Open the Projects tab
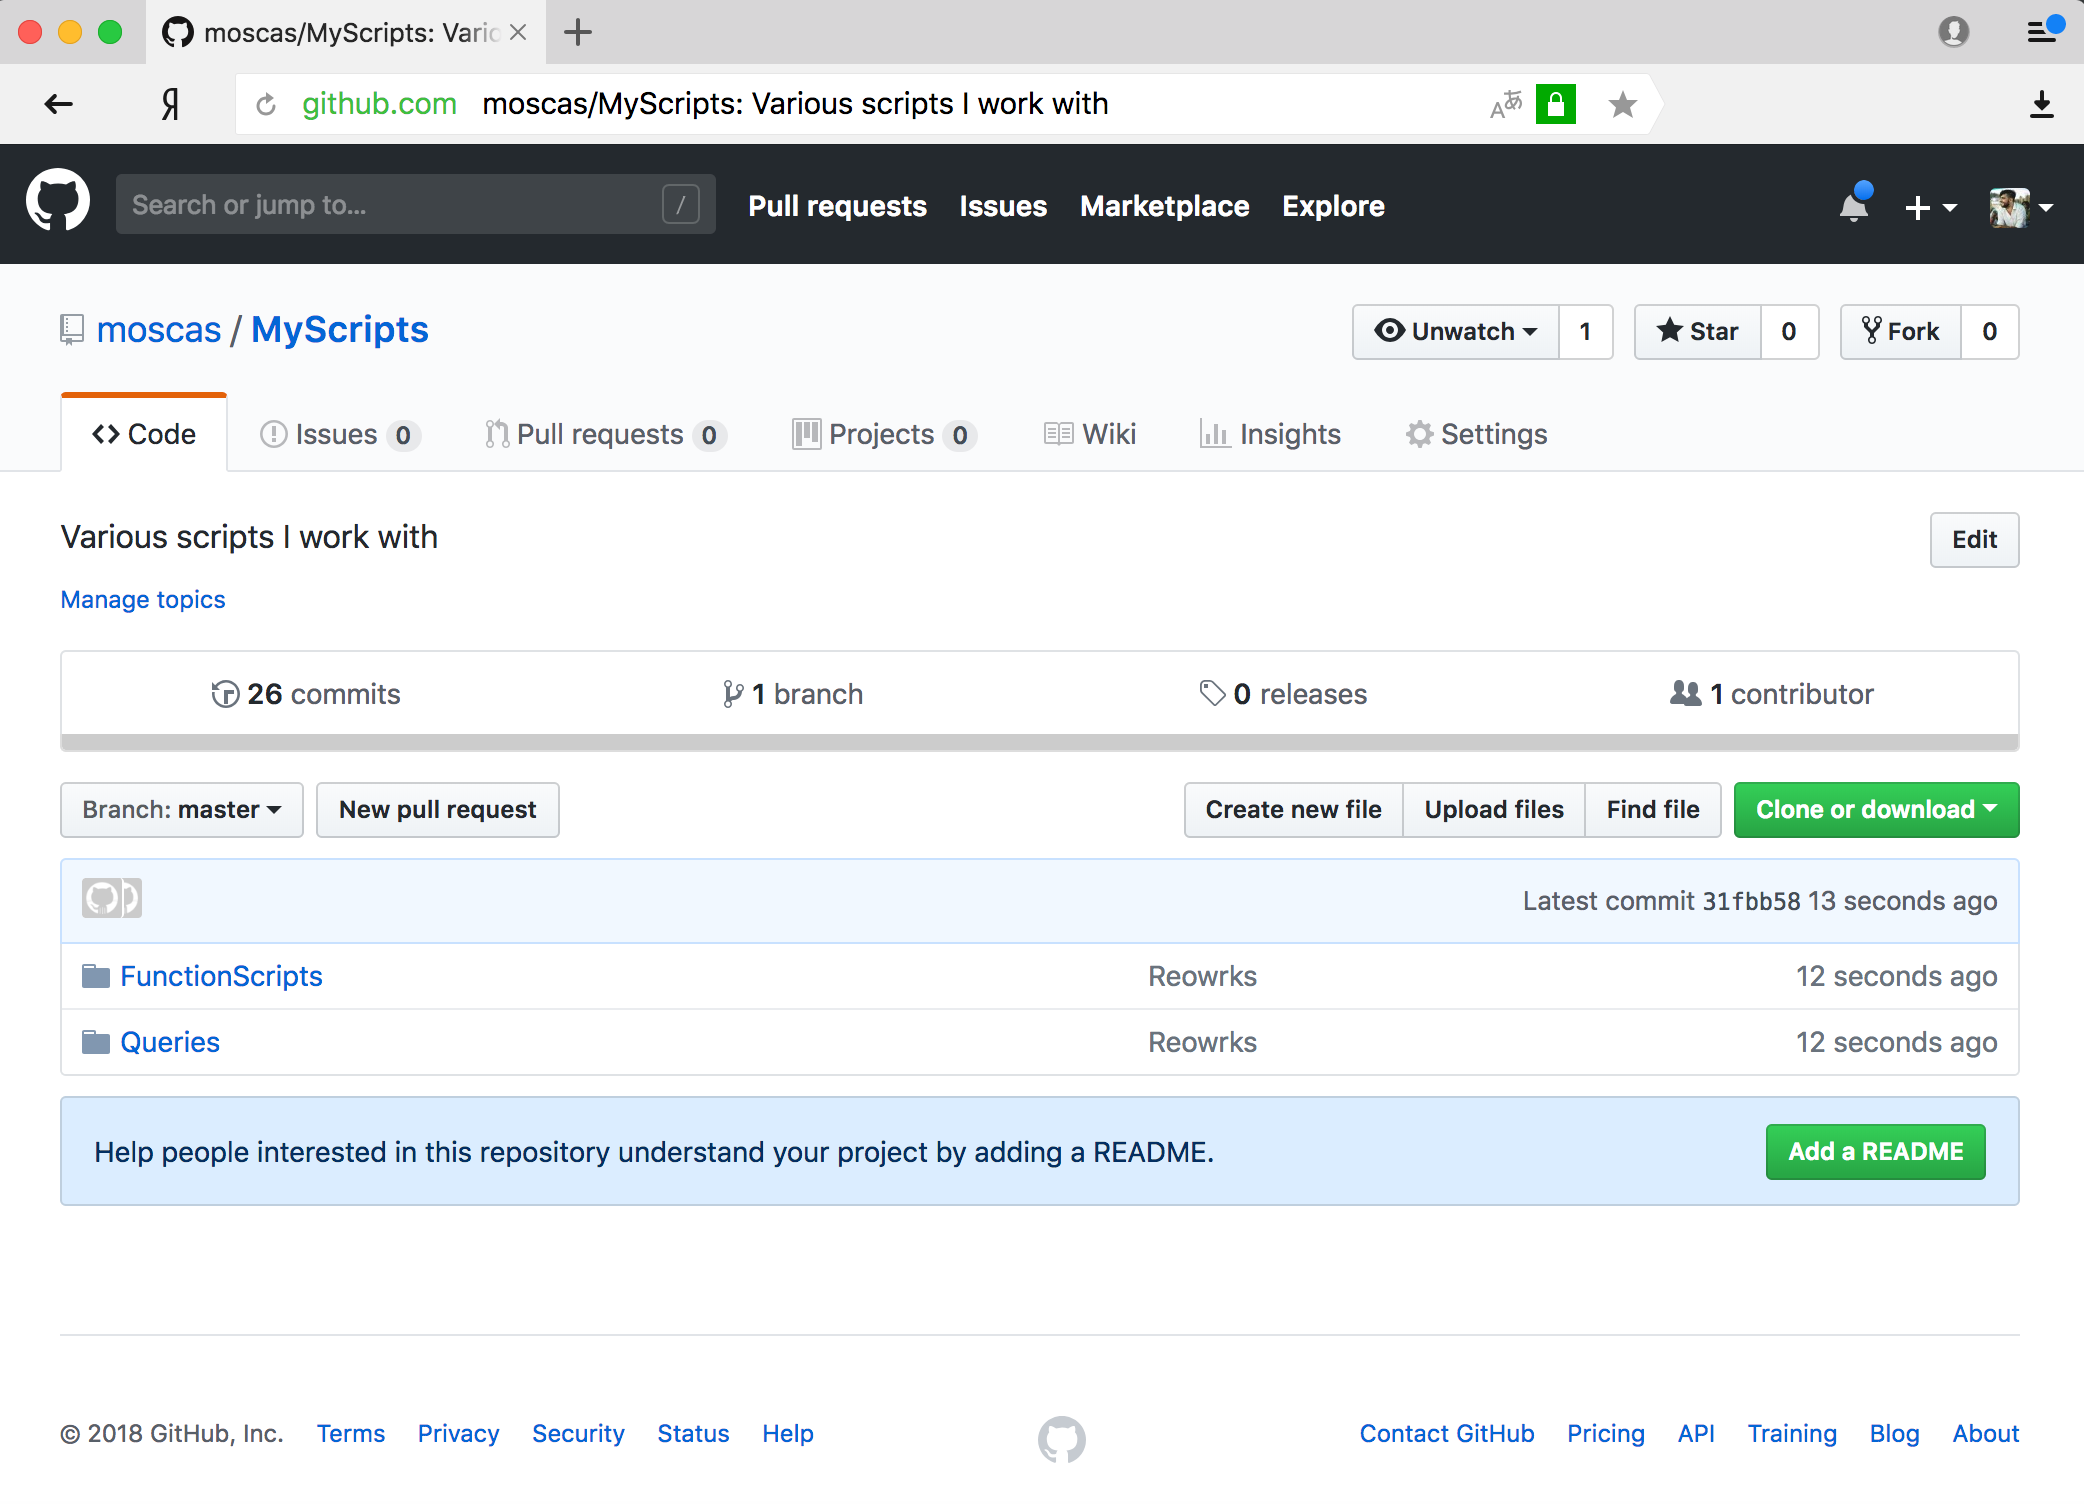This screenshot has width=2084, height=1504. [x=885, y=434]
